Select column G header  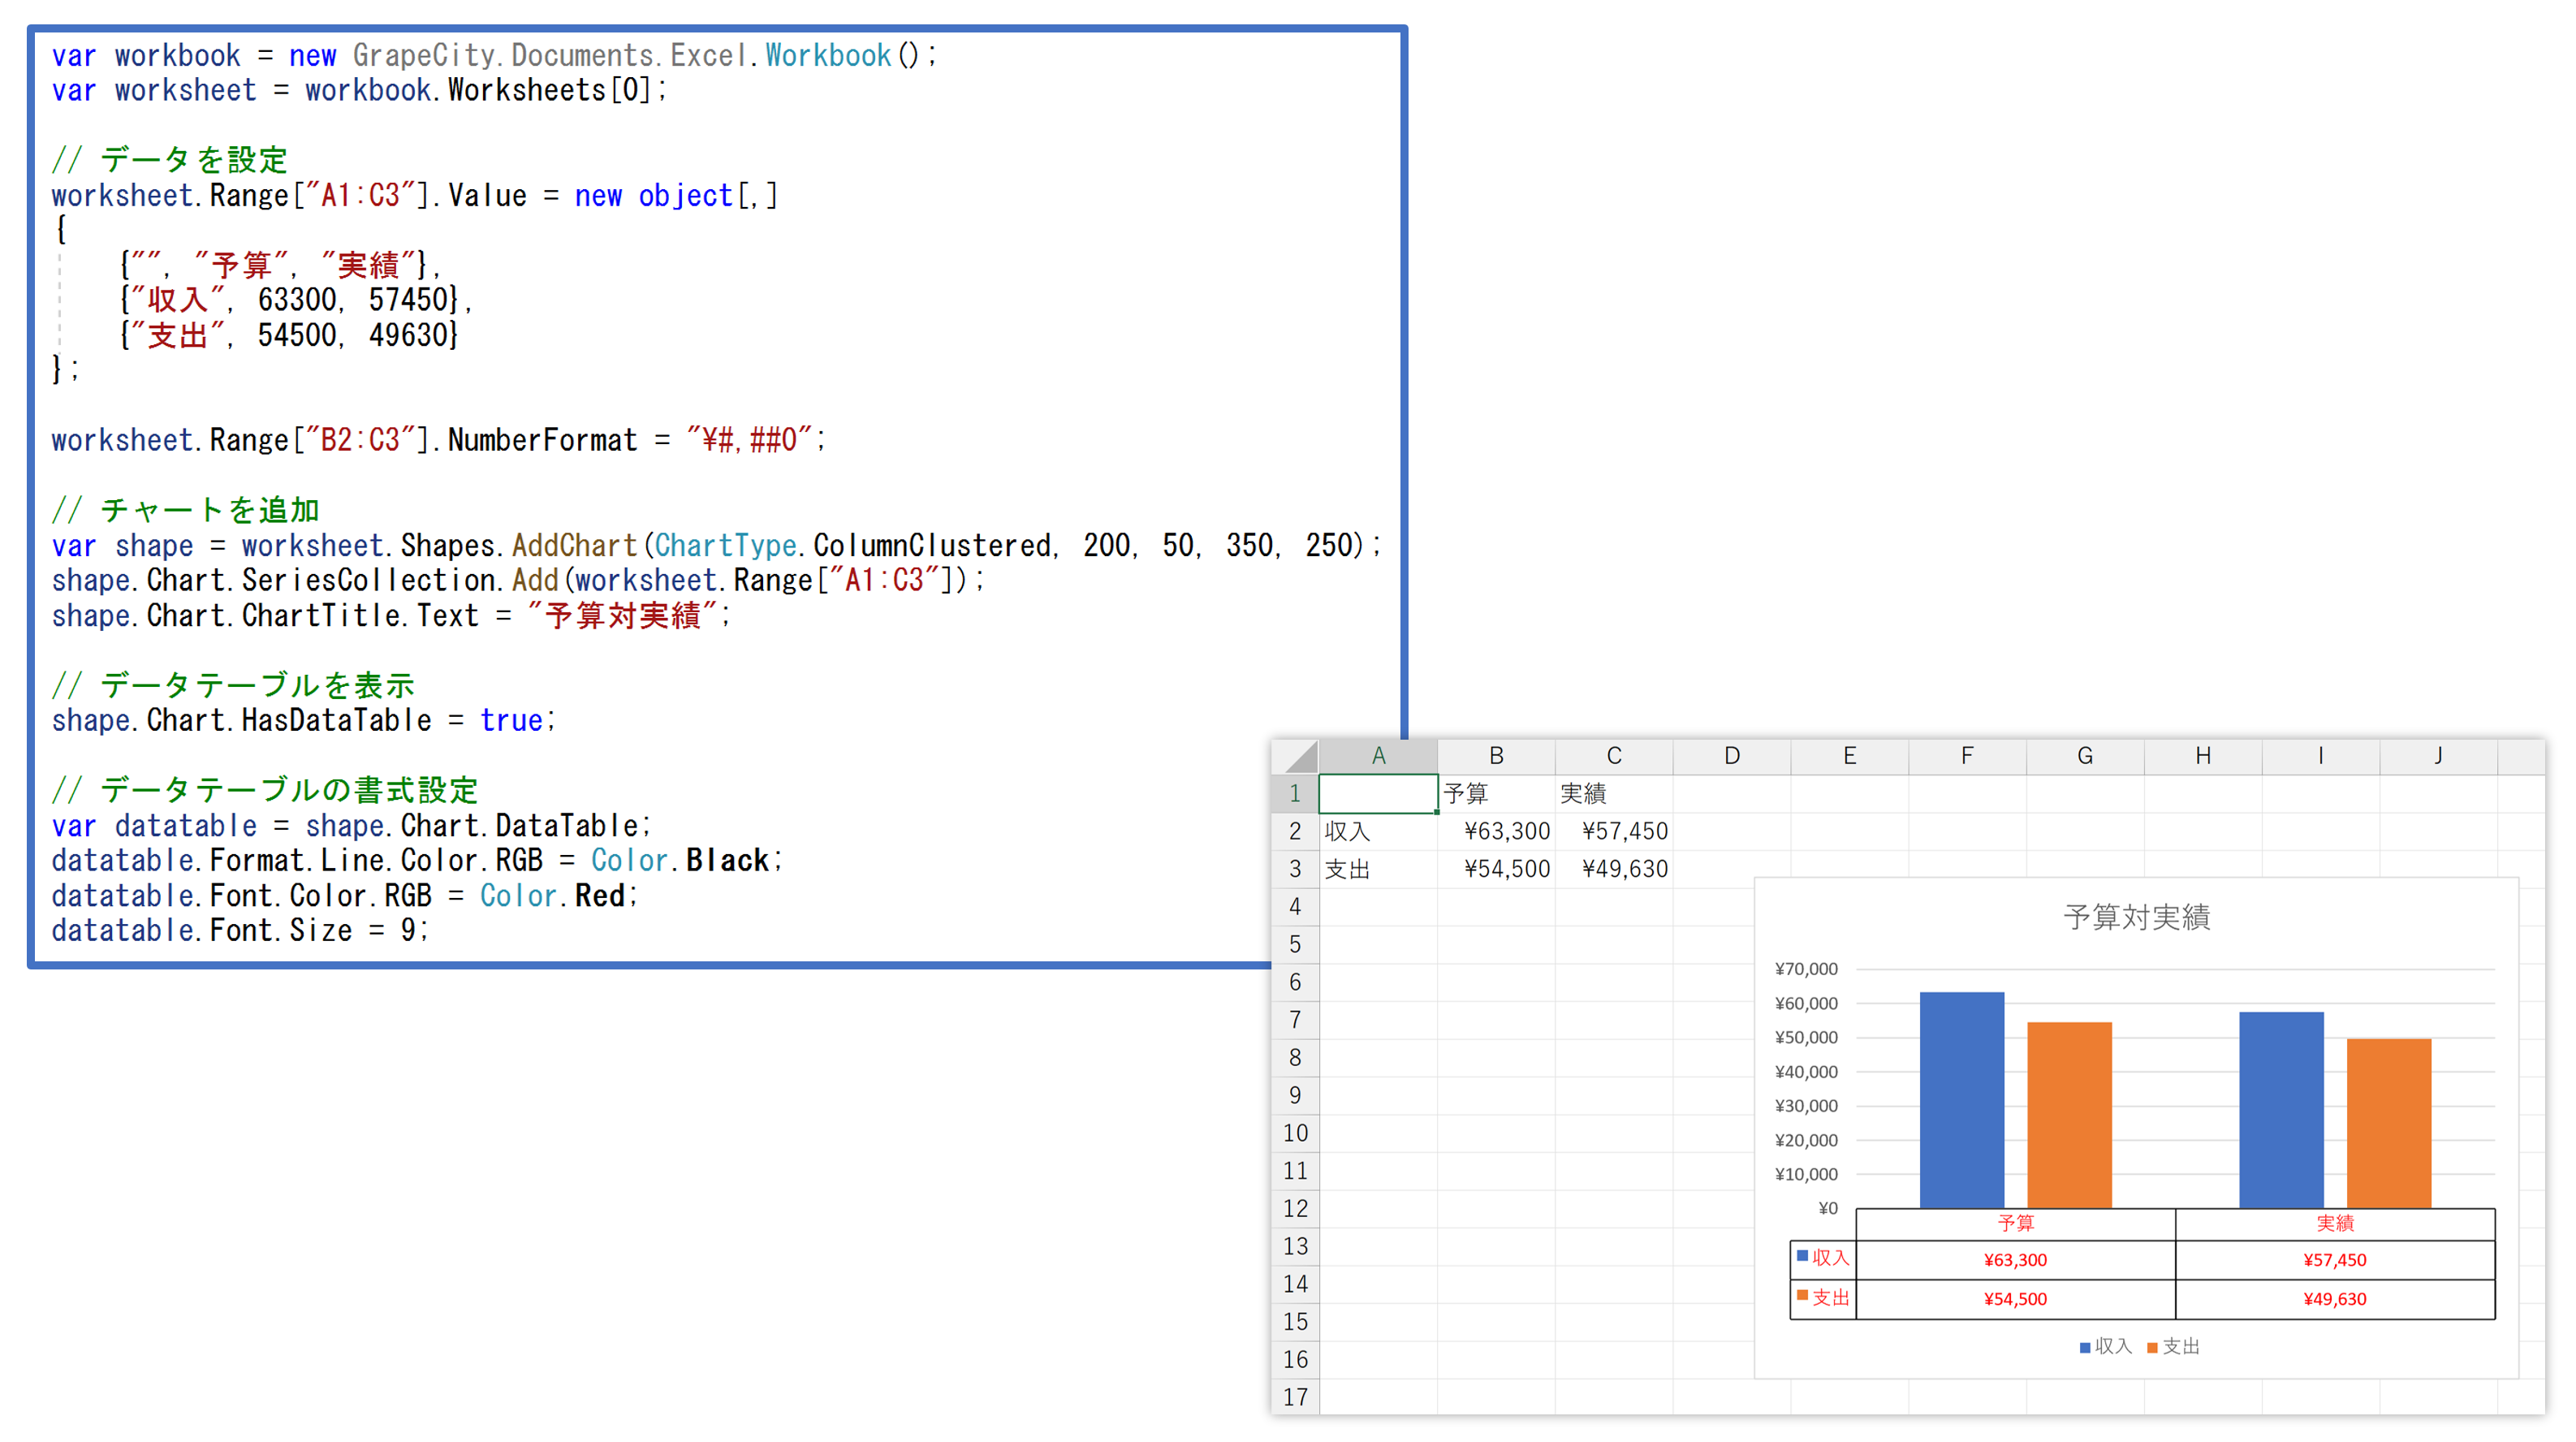tap(2085, 756)
